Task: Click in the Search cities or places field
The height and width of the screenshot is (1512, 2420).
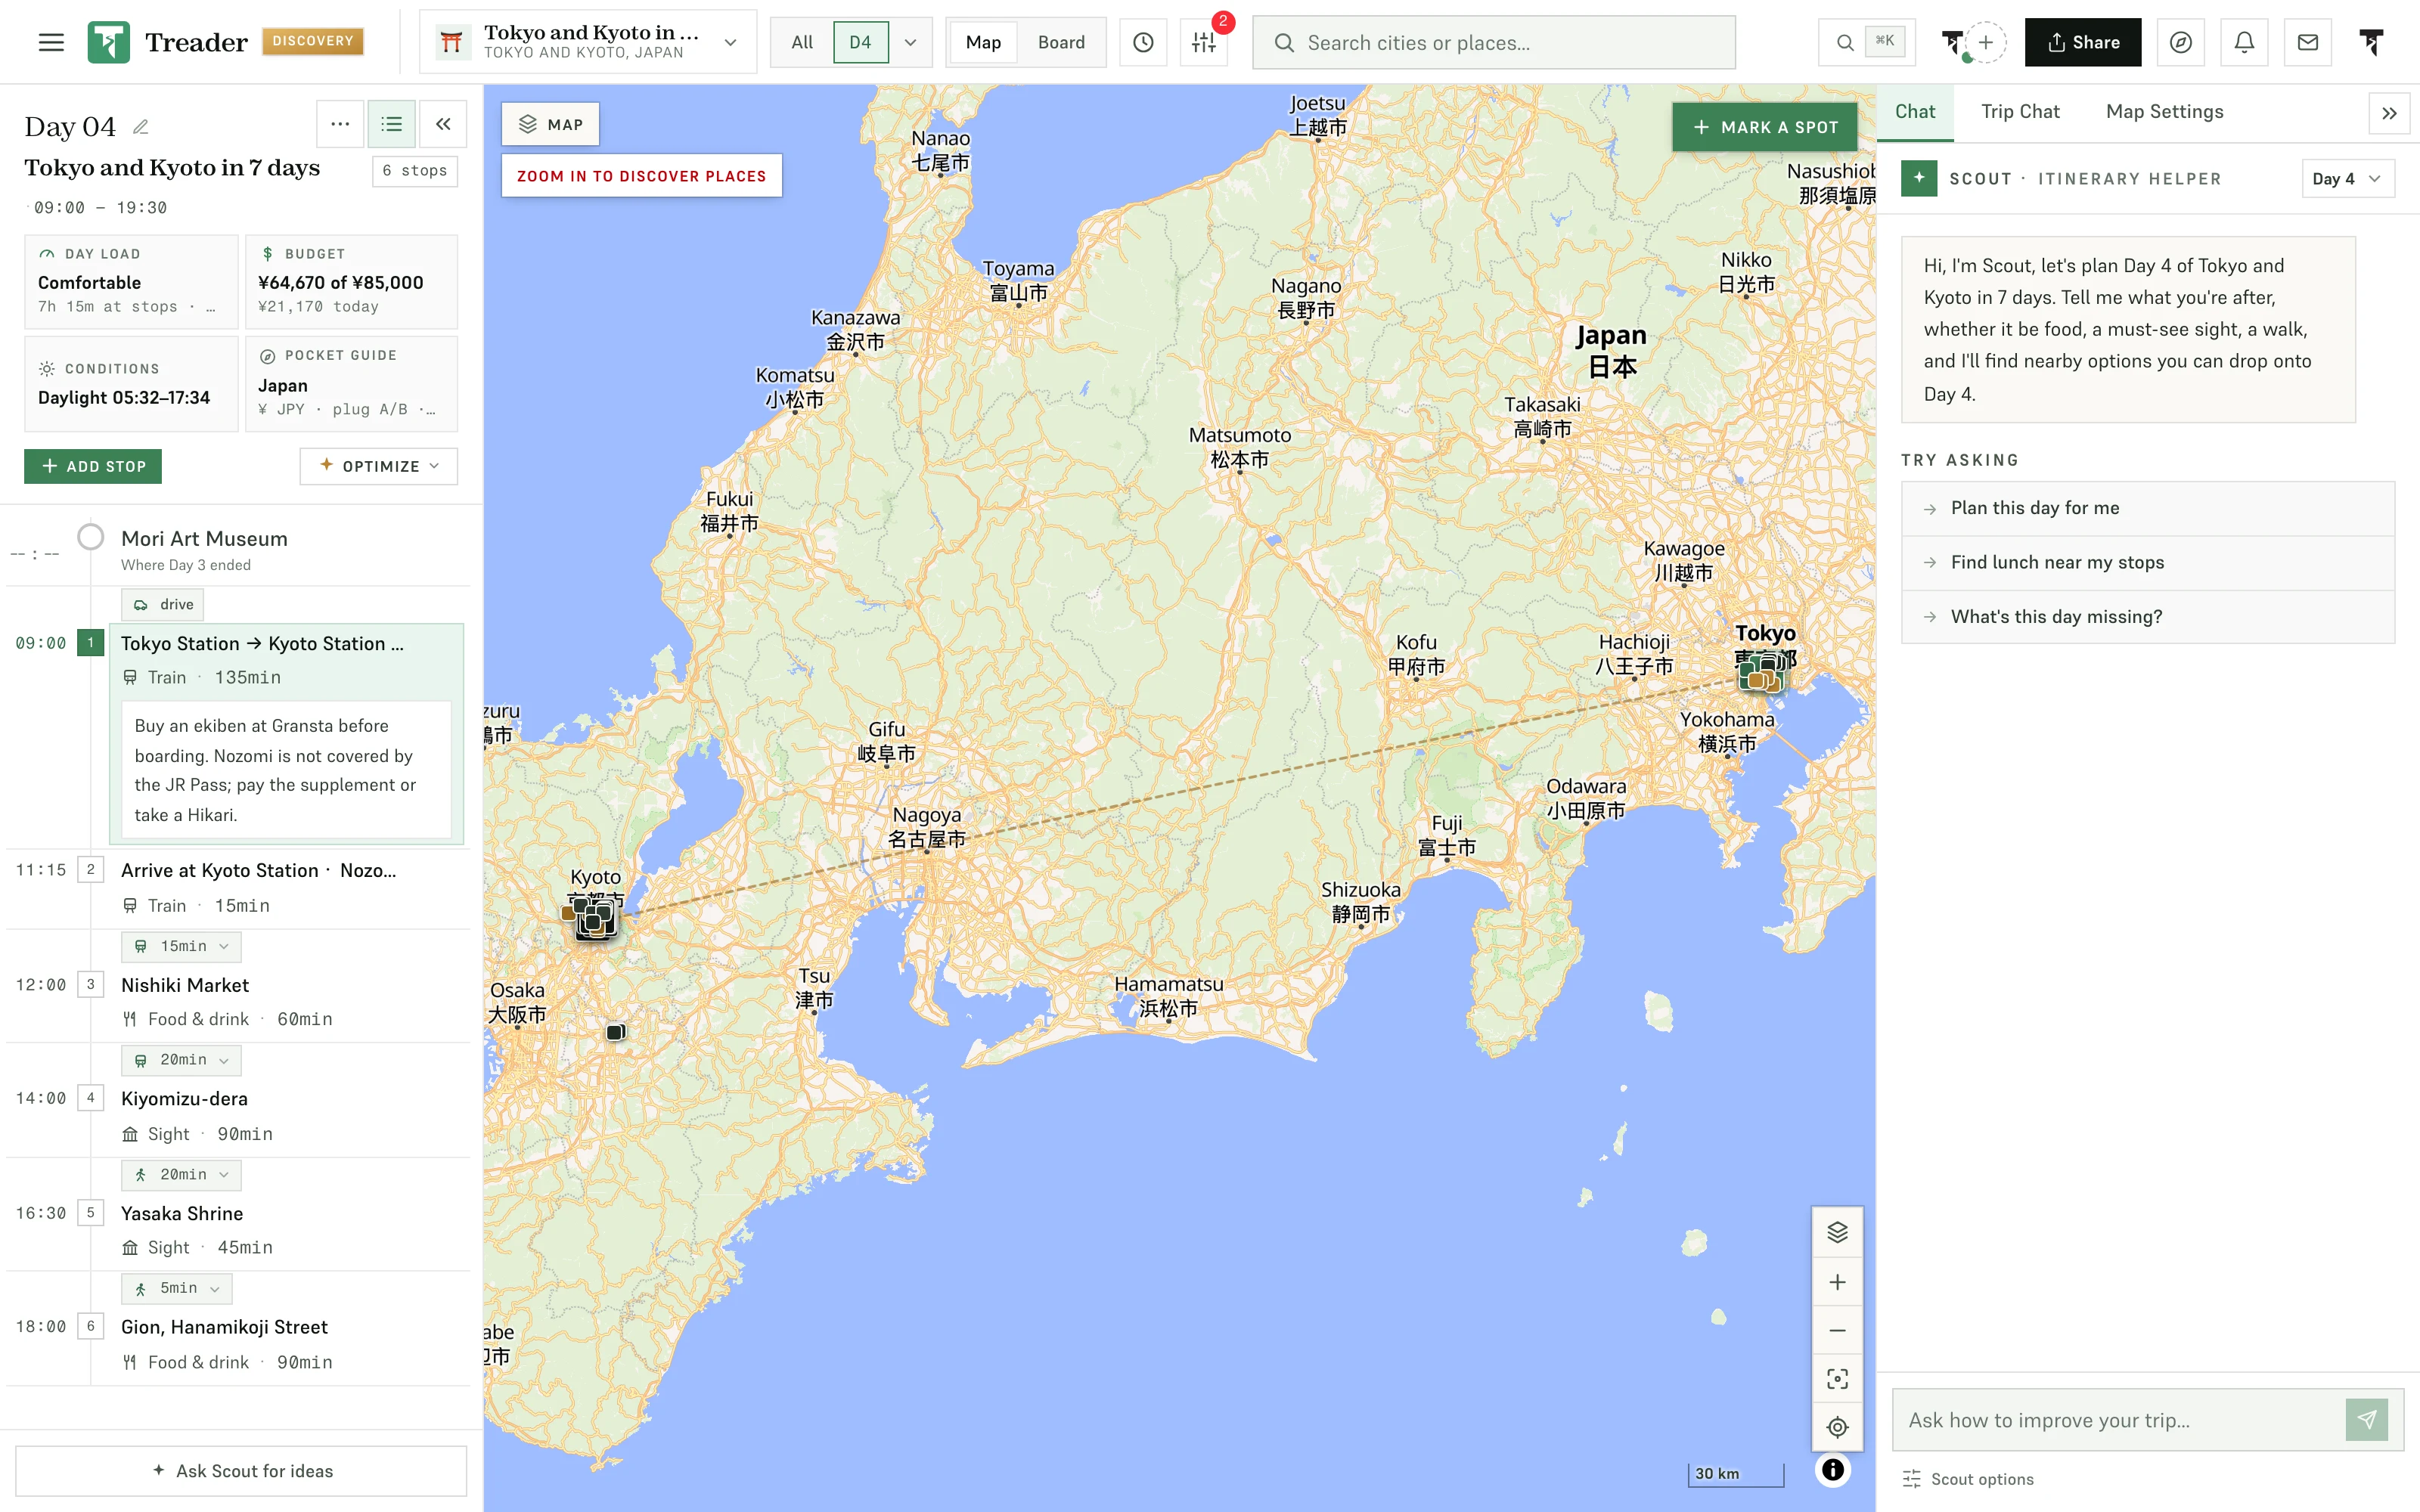Action: (x=1493, y=42)
